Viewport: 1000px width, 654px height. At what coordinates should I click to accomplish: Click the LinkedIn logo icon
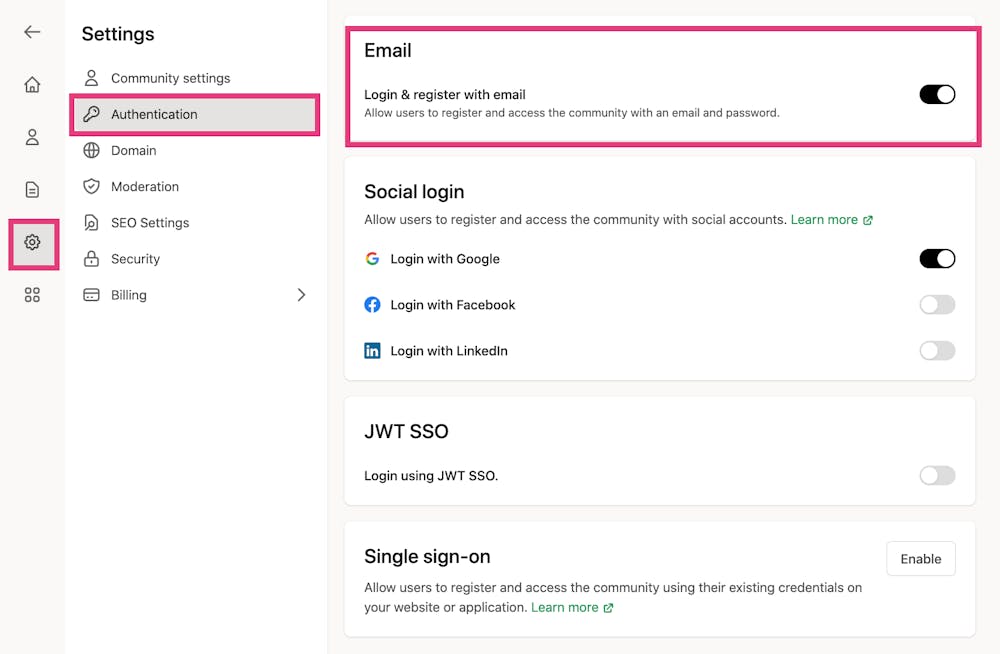pos(372,351)
